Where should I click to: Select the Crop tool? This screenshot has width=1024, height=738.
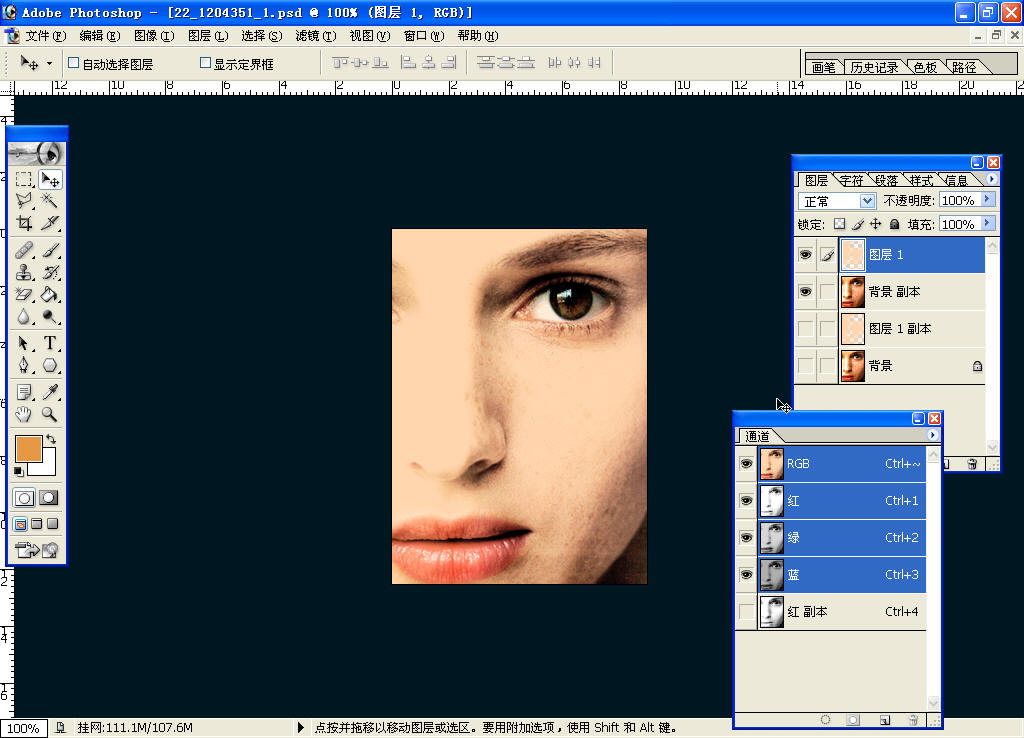coord(24,223)
